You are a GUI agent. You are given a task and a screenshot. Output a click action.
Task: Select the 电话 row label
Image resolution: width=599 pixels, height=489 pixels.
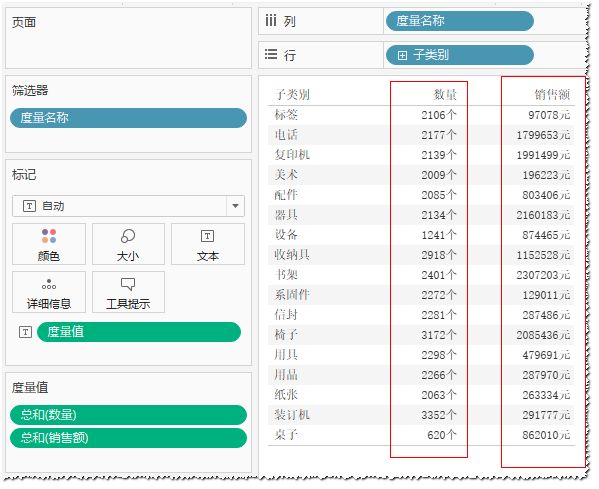click(x=286, y=134)
